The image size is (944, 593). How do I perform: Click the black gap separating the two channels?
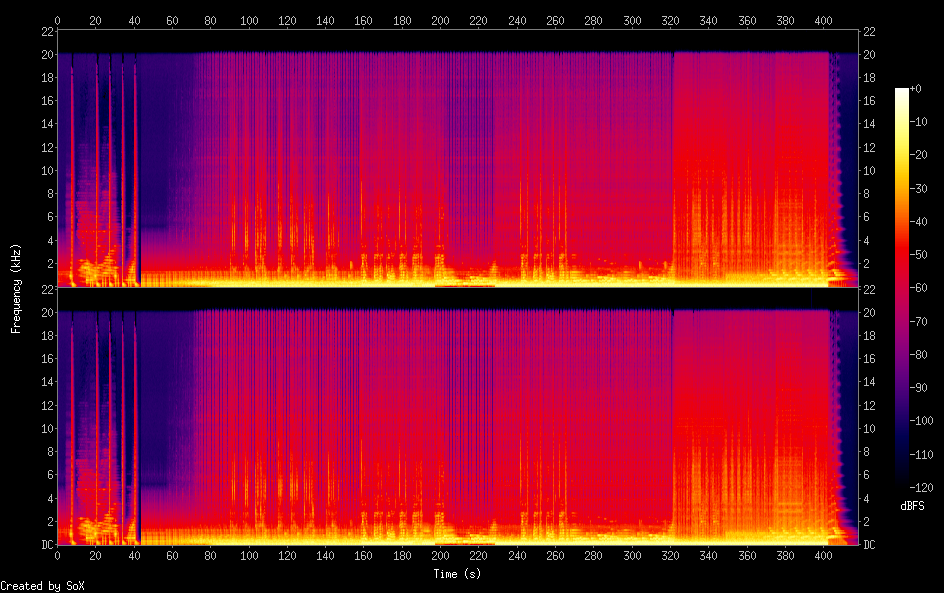coord(459,298)
